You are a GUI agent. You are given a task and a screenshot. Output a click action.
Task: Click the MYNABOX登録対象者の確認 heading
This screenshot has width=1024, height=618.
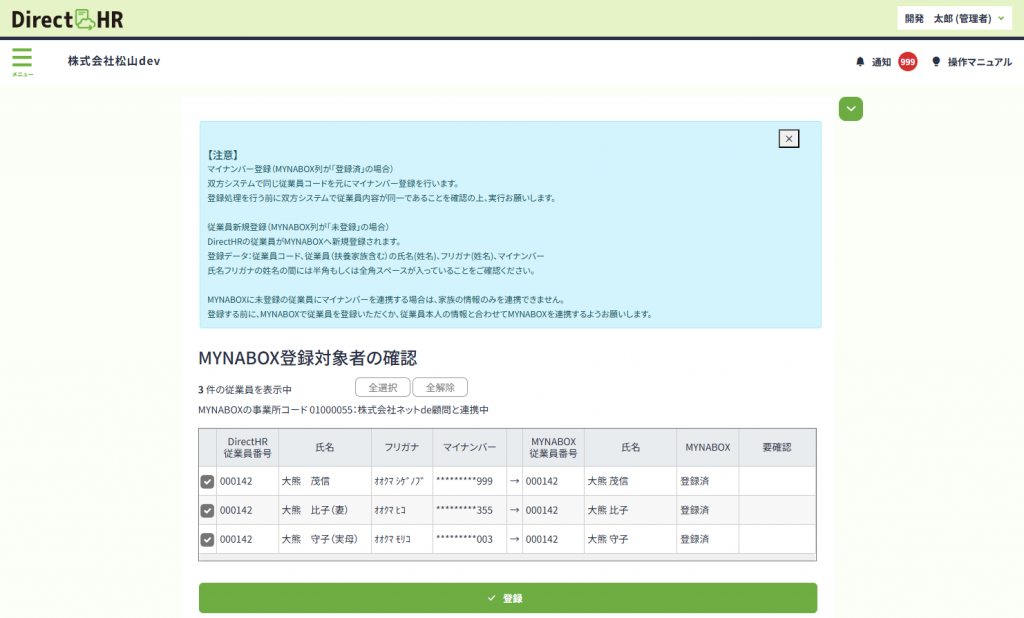308,358
